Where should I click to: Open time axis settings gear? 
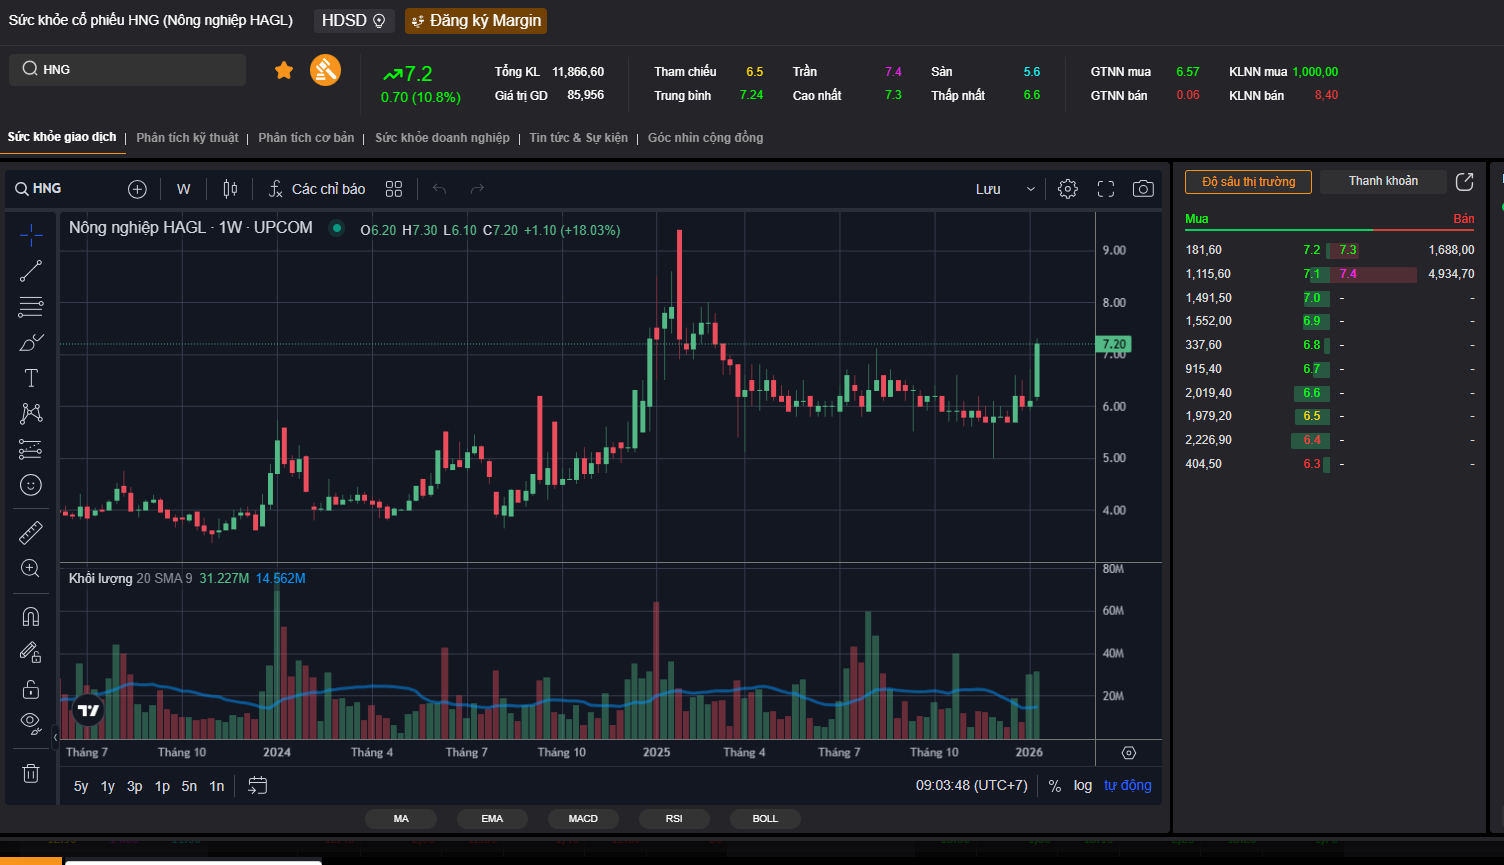click(x=1129, y=753)
